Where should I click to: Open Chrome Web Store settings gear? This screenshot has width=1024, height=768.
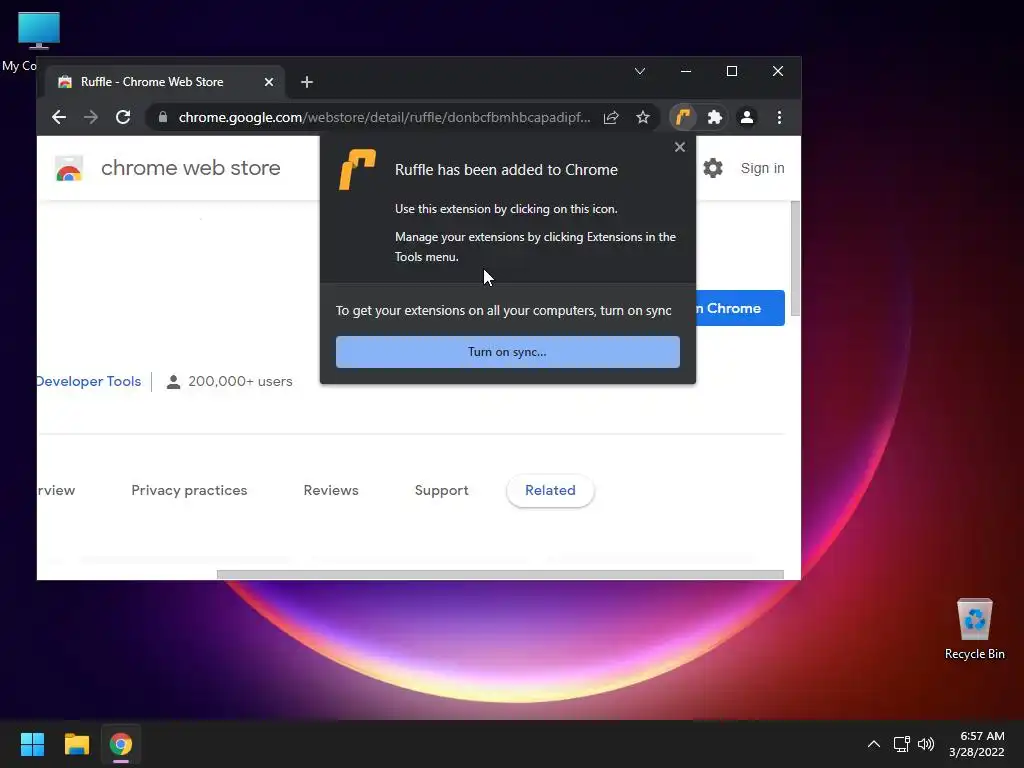coord(712,168)
